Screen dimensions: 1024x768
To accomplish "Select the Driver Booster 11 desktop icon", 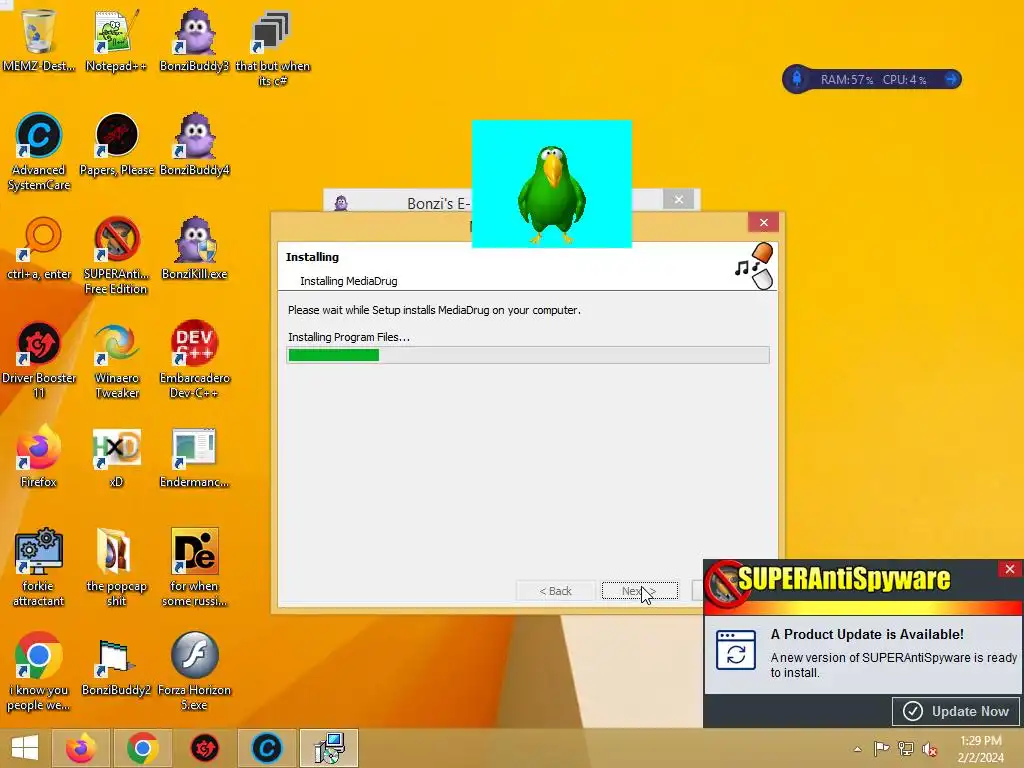I will tap(39, 360).
